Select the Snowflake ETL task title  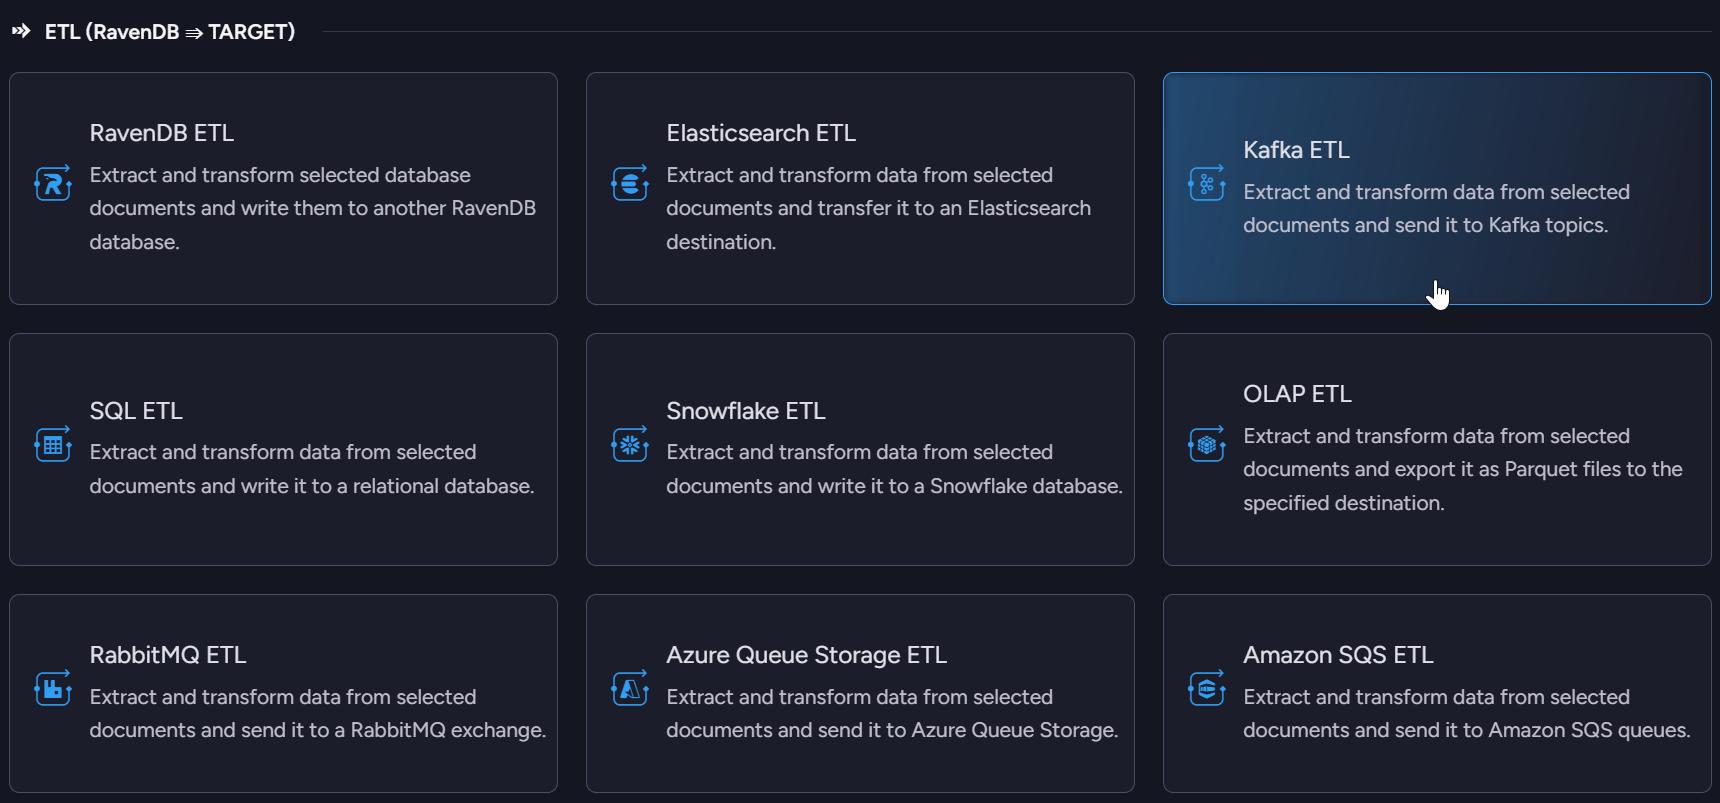tap(746, 411)
